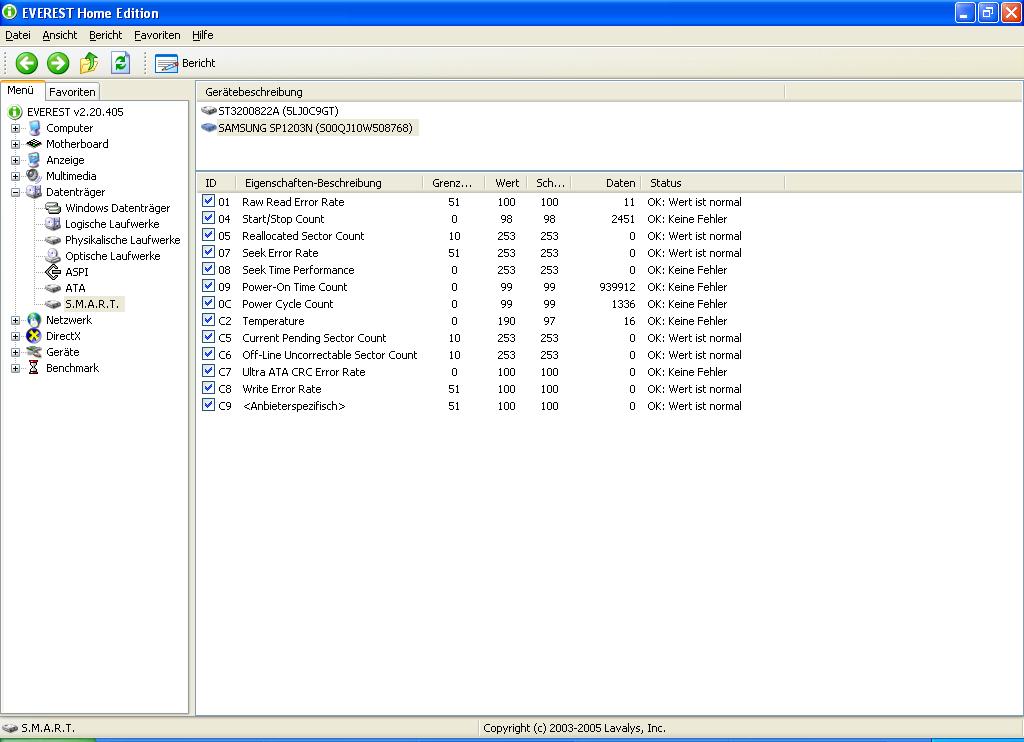This screenshot has width=1024, height=742.
Task: Select the ST3200822A (5LJ0C9GT) device row
Action: click(278, 111)
